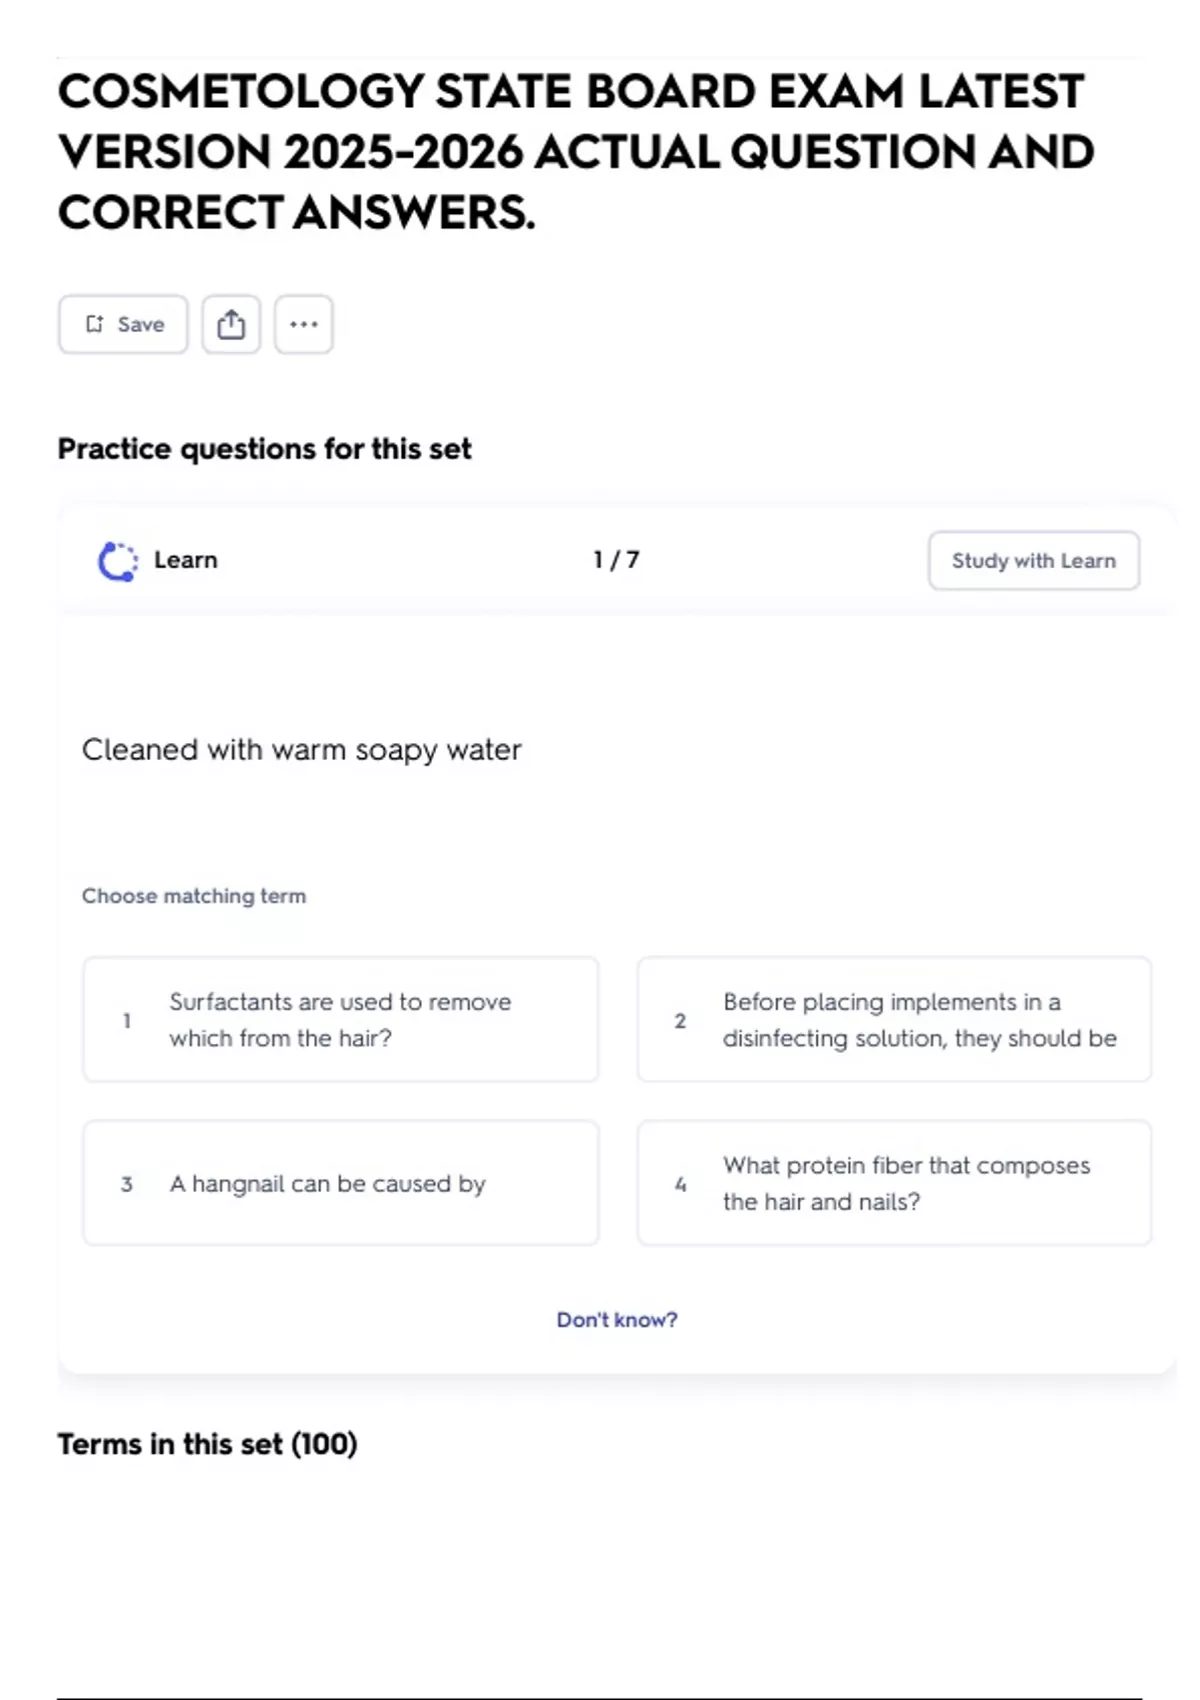Open the three-dot more options menu
The image size is (1200, 1700).
(x=304, y=324)
